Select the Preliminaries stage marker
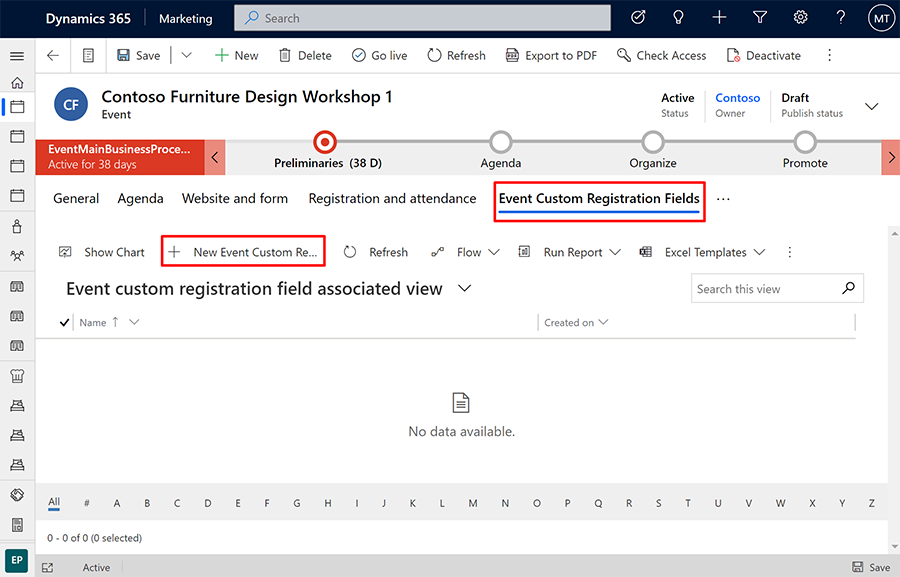The image size is (900, 577). tap(325, 142)
